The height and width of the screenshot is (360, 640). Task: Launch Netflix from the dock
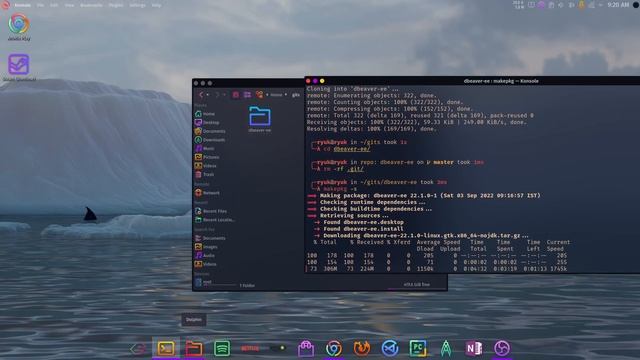click(x=250, y=348)
